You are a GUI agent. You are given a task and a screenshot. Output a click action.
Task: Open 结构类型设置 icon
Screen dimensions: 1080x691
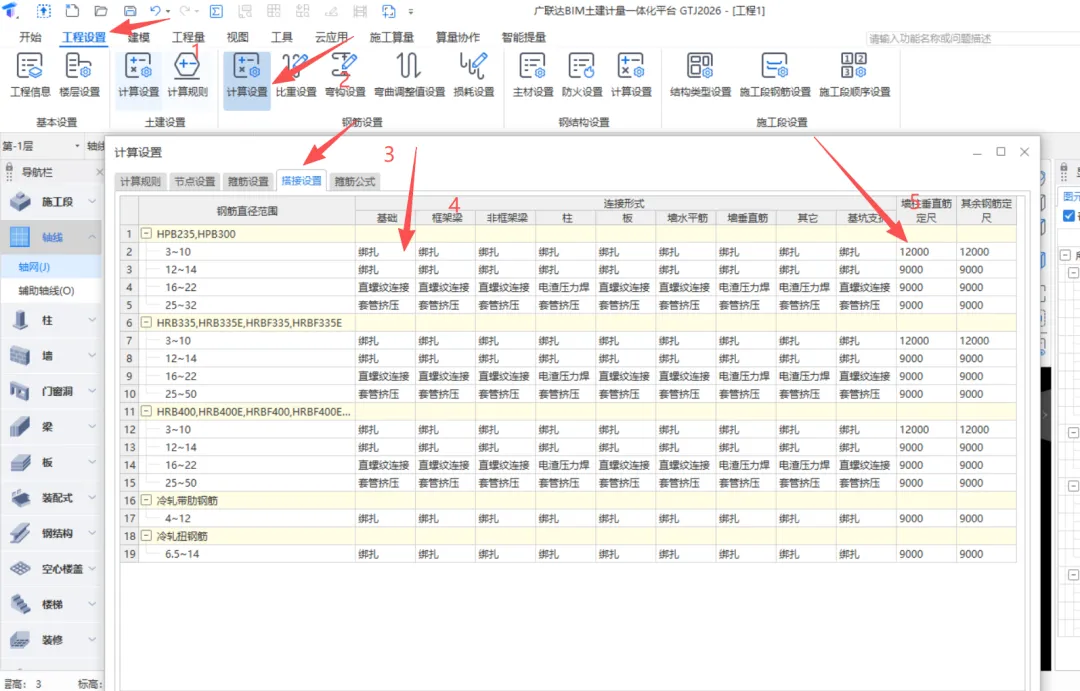point(700,75)
